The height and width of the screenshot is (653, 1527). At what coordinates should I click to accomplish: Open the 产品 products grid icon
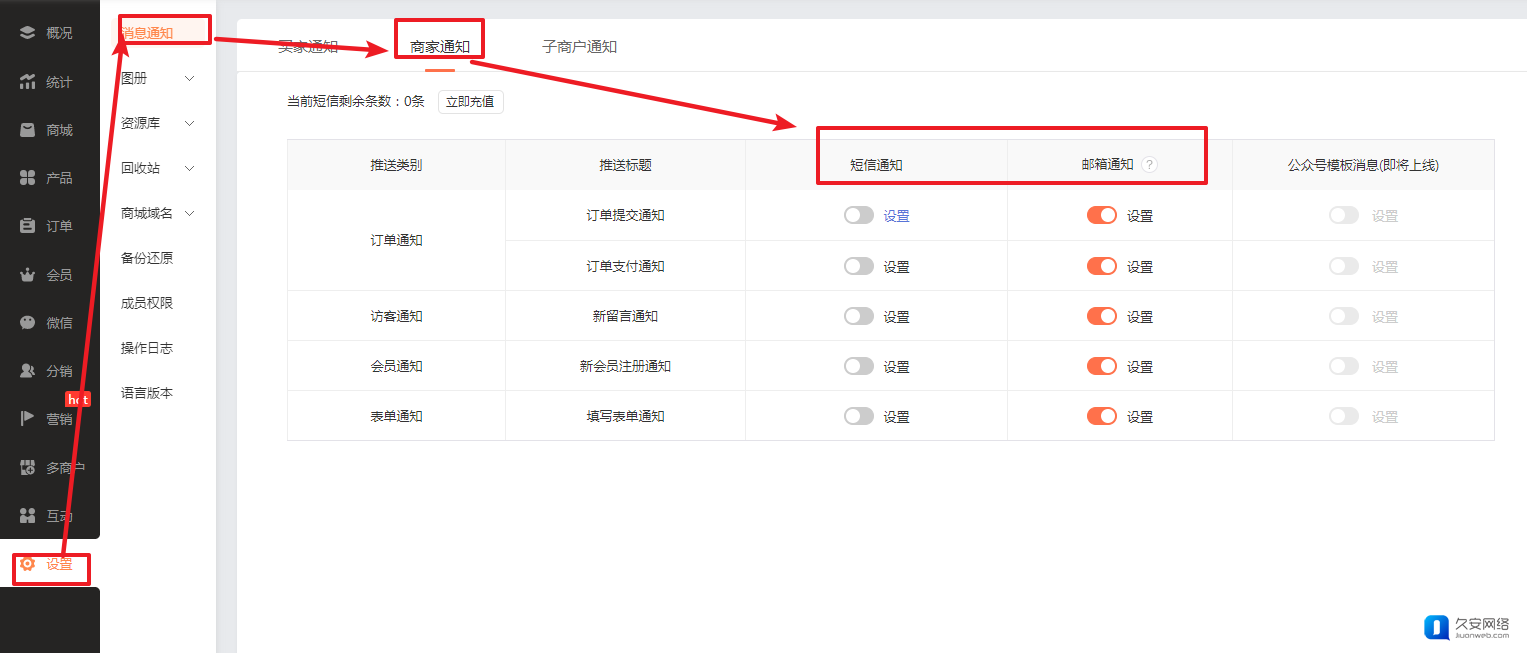[x=28, y=178]
